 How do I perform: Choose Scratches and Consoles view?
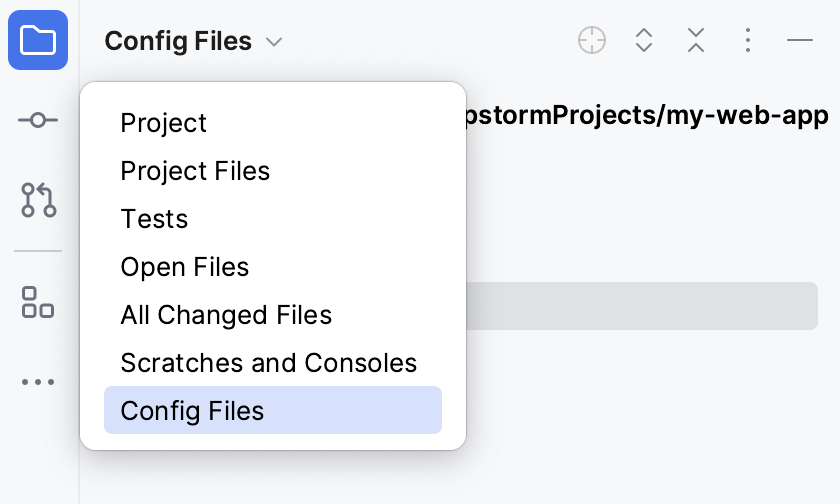(268, 363)
